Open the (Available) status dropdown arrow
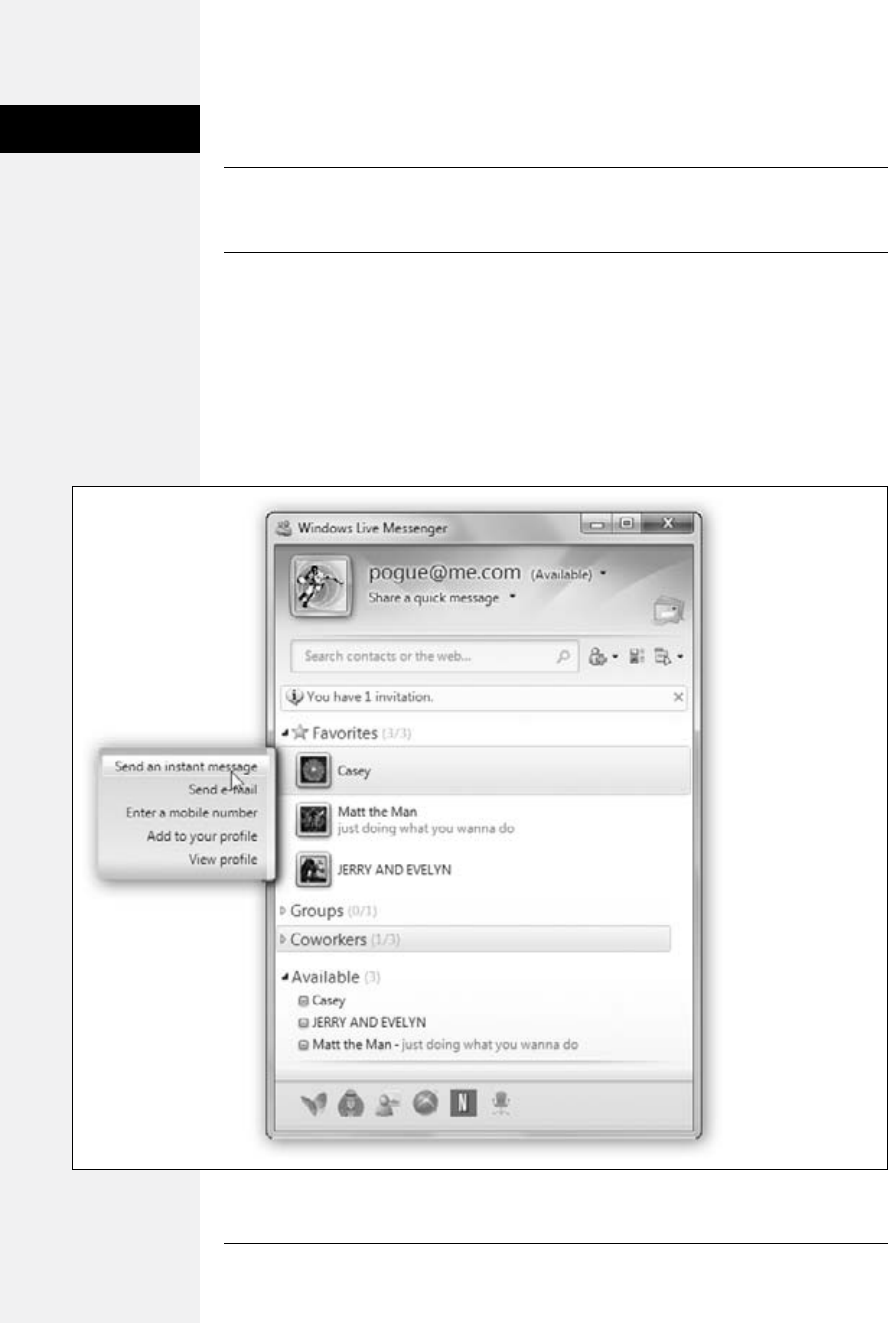The image size is (888, 1323). coord(604,574)
